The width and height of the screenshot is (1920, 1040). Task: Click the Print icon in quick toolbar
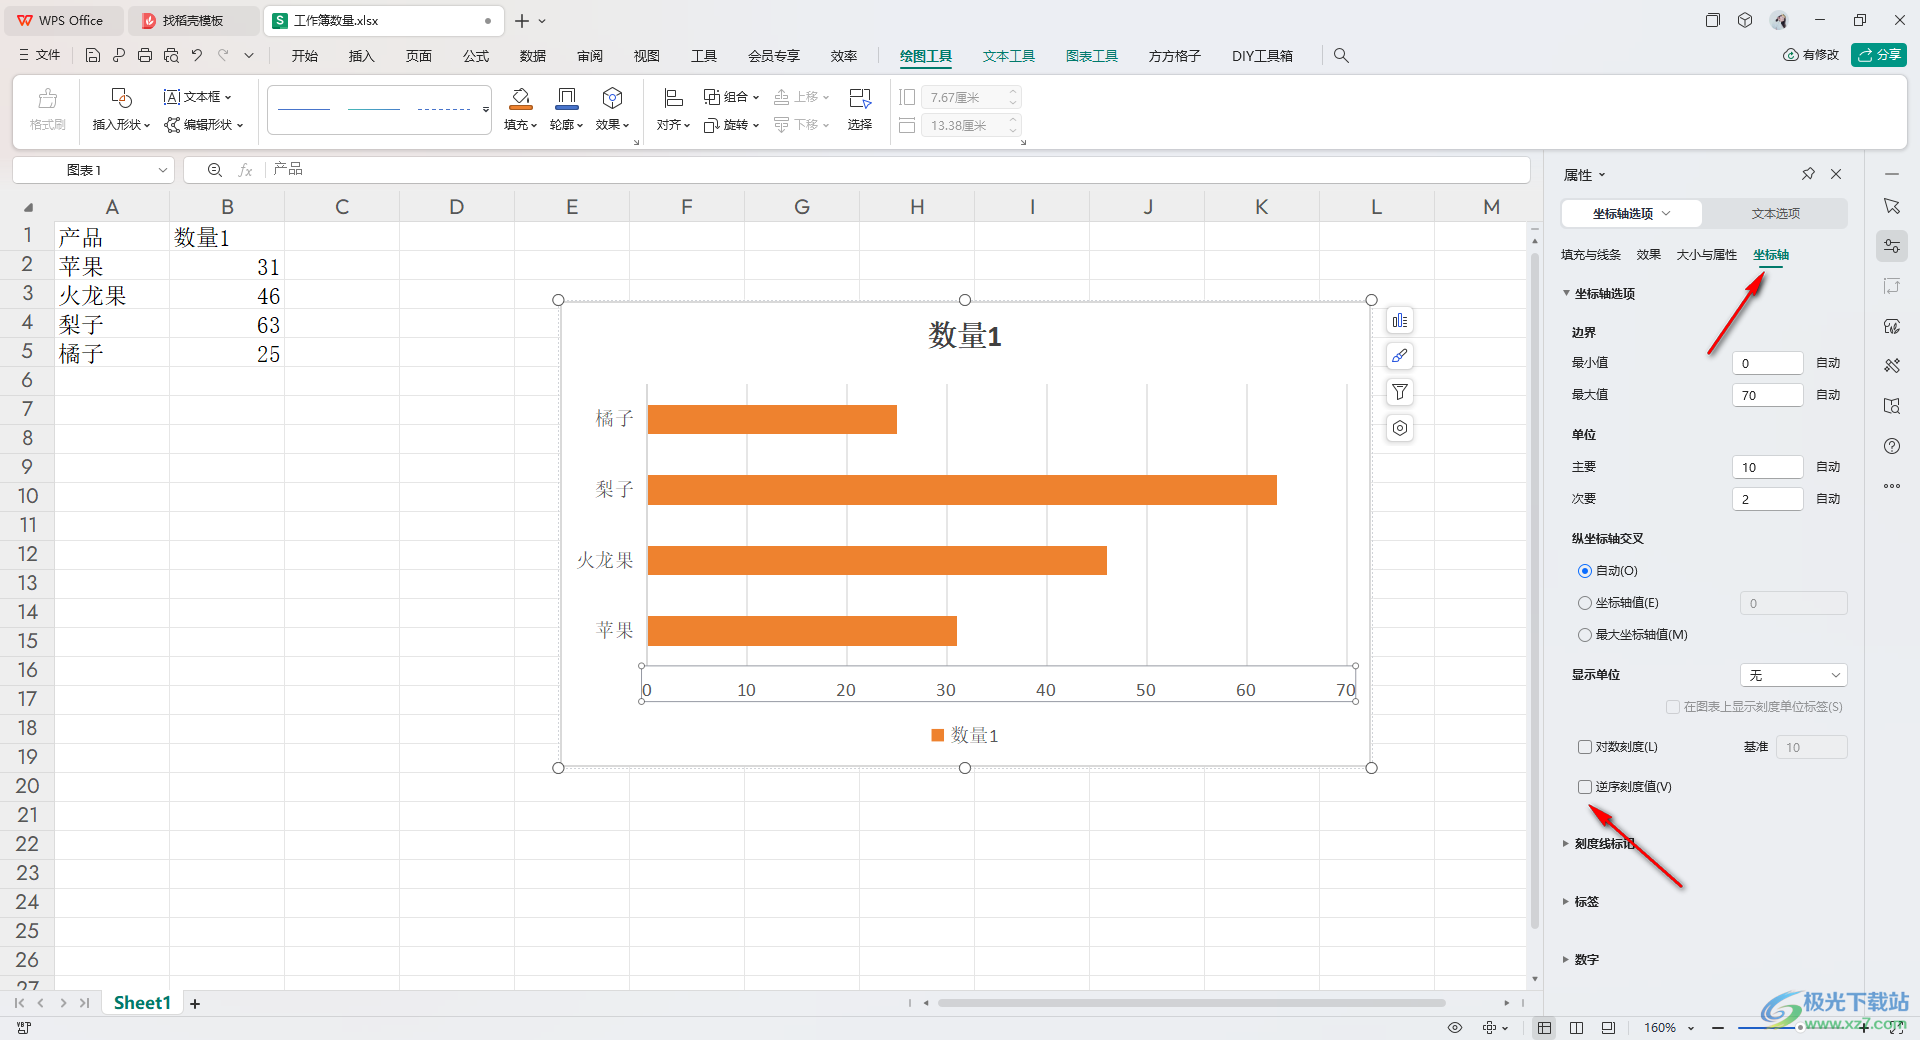[145, 56]
